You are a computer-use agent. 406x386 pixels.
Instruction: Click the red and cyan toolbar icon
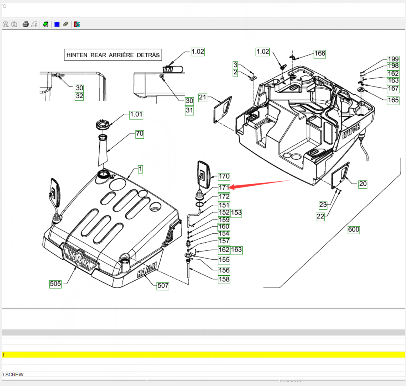pyautogui.click(x=77, y=24)
